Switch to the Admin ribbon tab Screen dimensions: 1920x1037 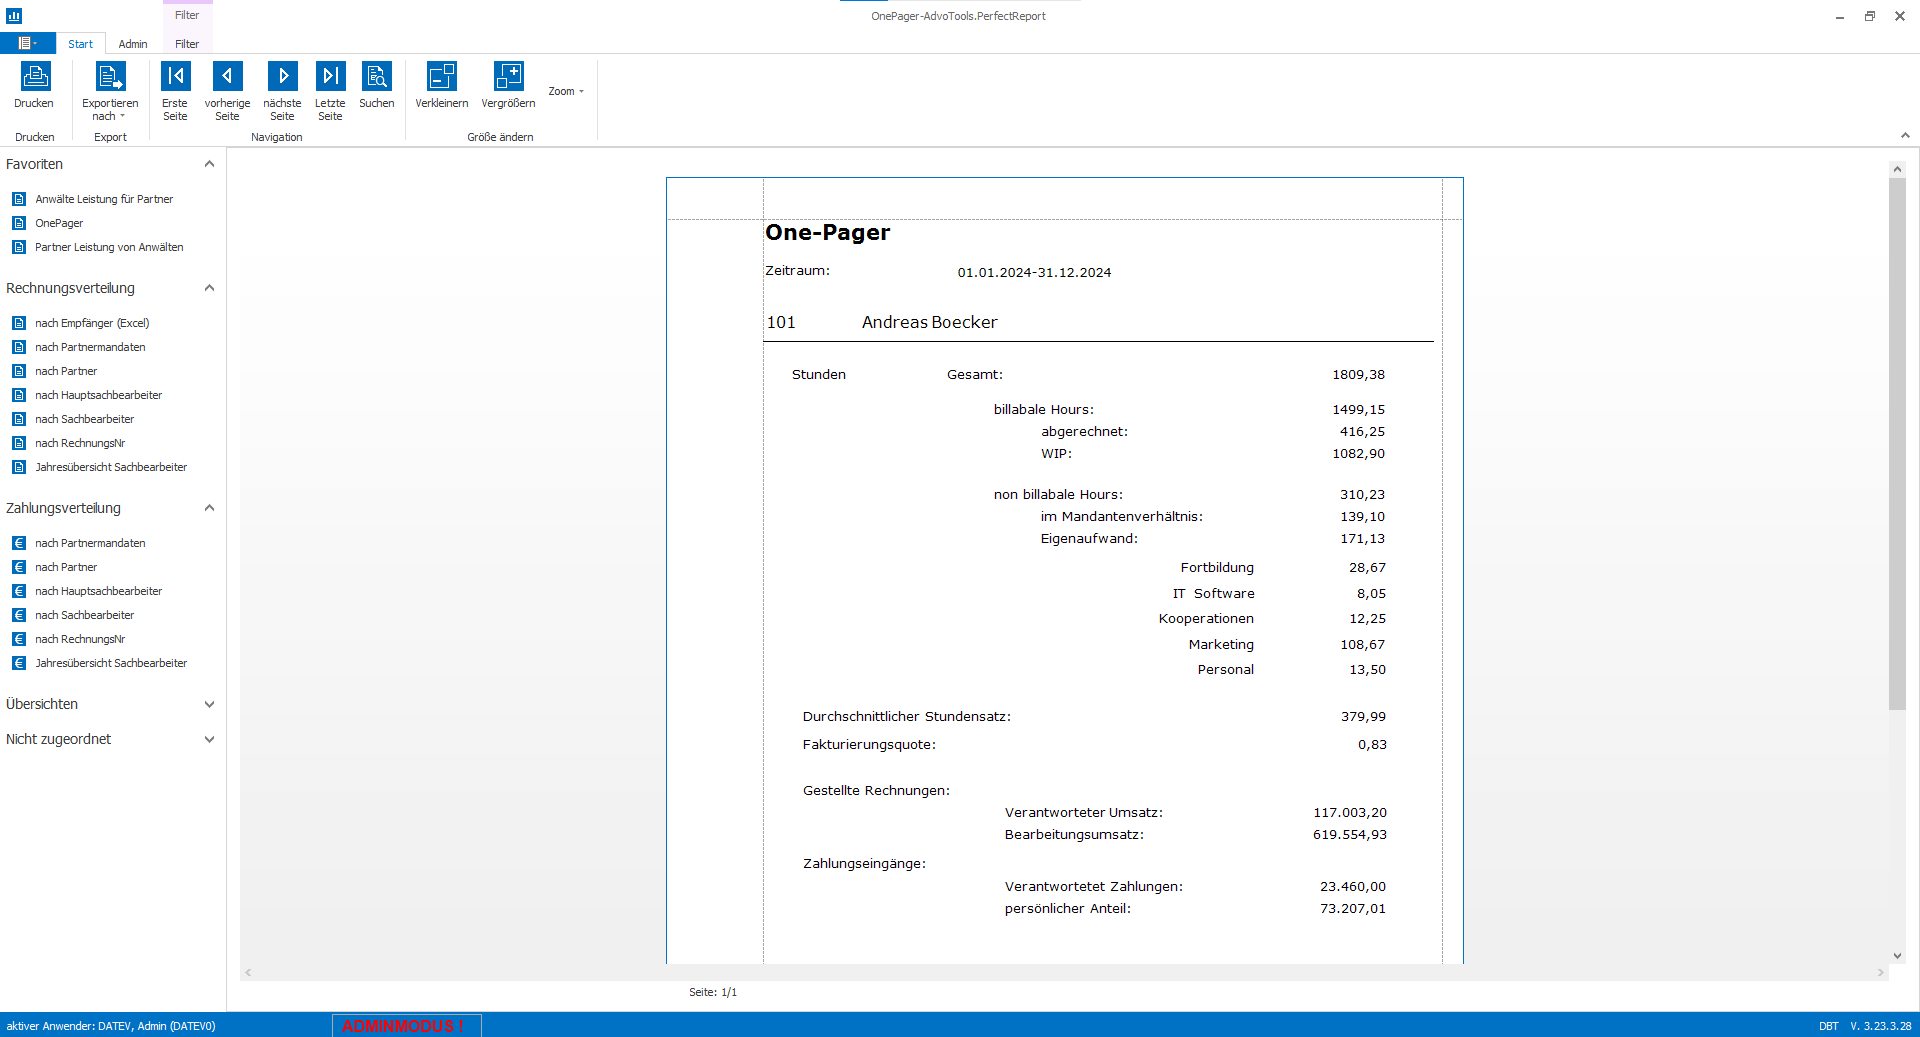click(133, 44)
